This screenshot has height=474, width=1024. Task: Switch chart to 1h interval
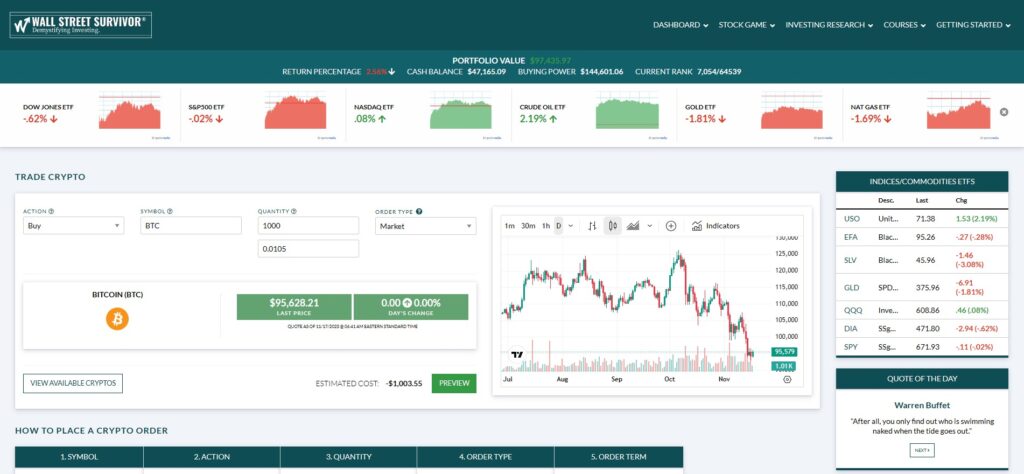(546, 226)
